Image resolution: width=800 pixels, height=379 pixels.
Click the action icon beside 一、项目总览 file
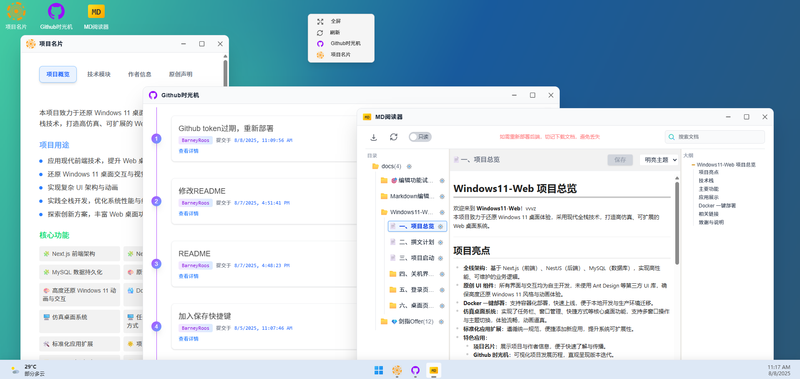coord(442,226)
